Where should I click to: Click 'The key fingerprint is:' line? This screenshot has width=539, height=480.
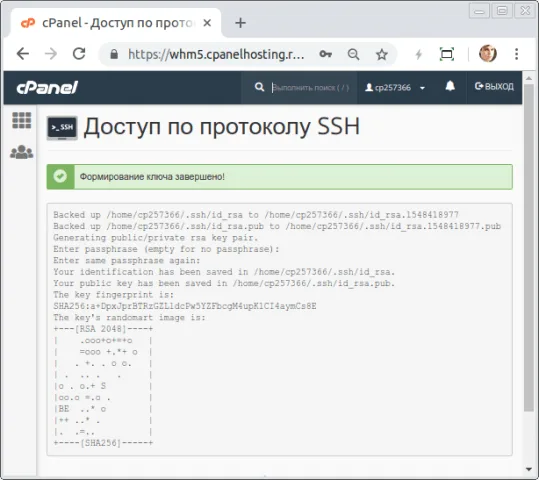pyautogui.click(x=113, y=295)
